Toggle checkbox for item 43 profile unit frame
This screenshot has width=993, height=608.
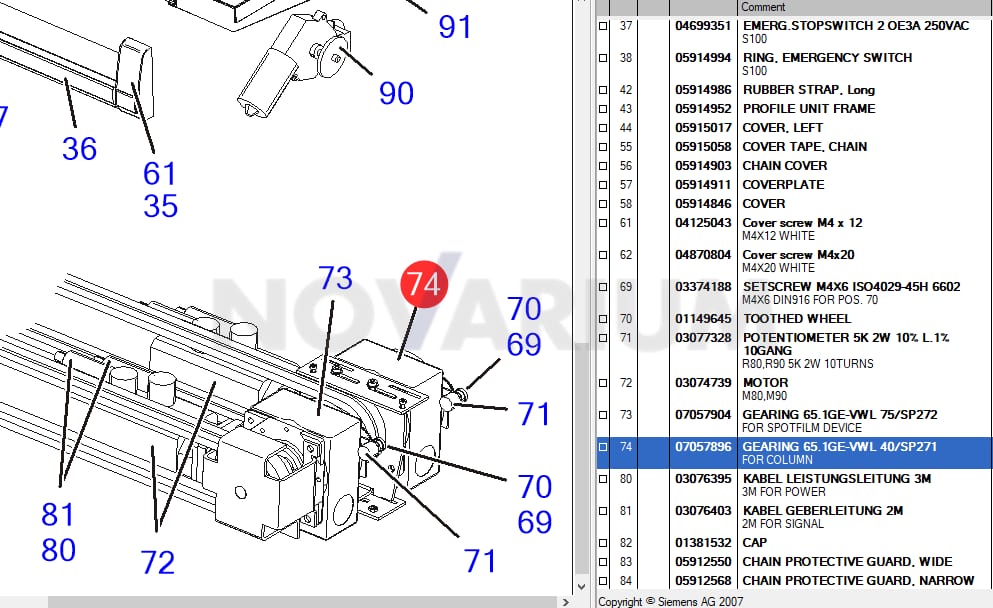[603, 109]
